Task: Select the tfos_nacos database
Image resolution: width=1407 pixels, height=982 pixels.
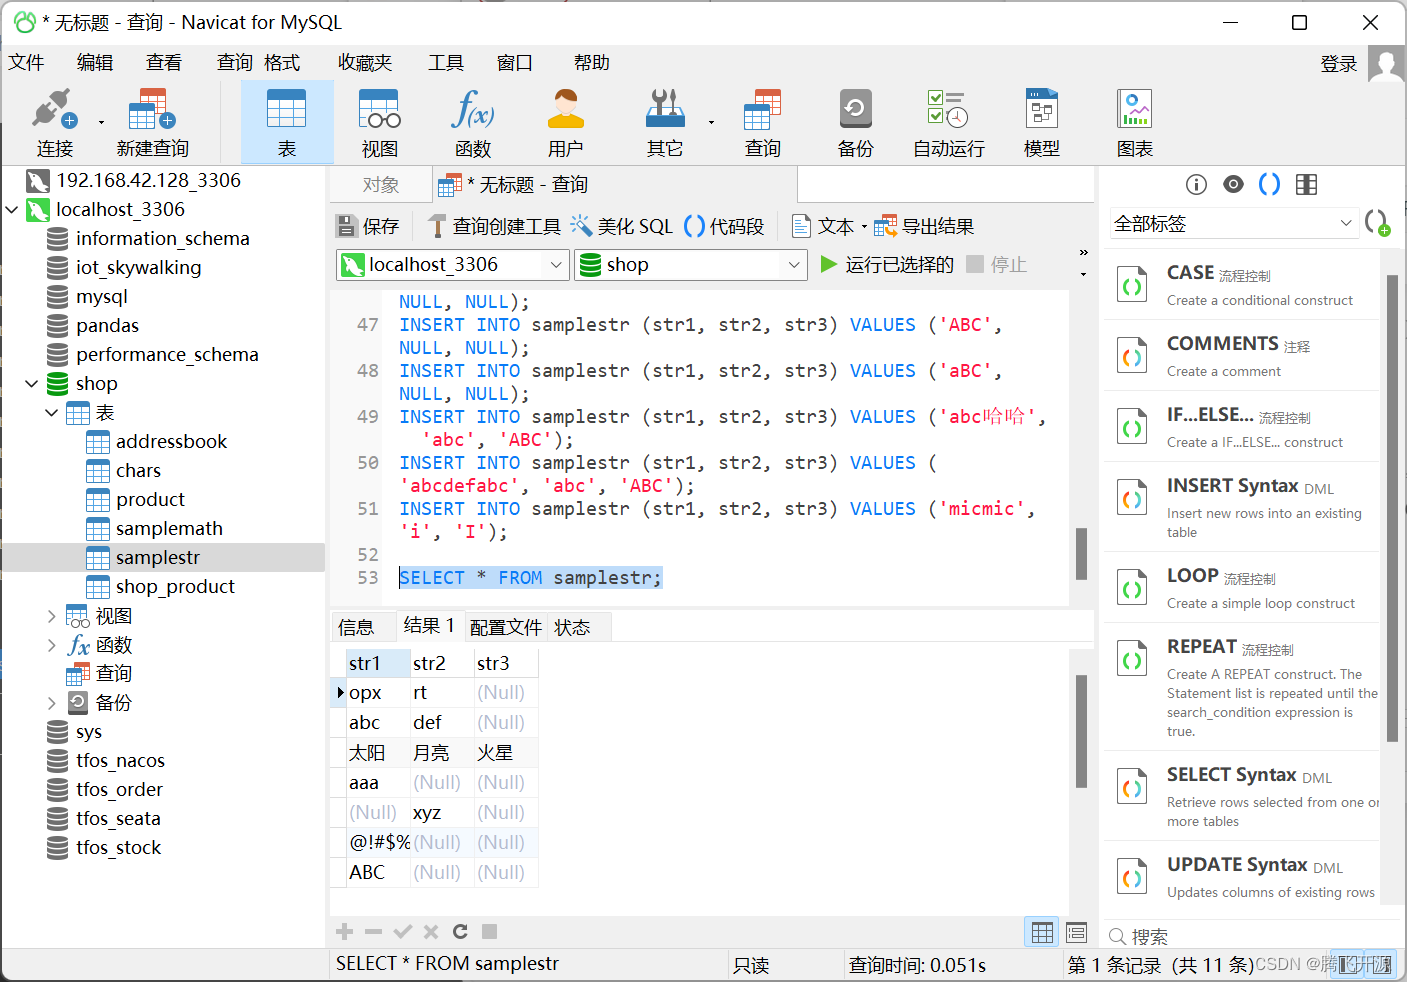Action: pos(120,761)
